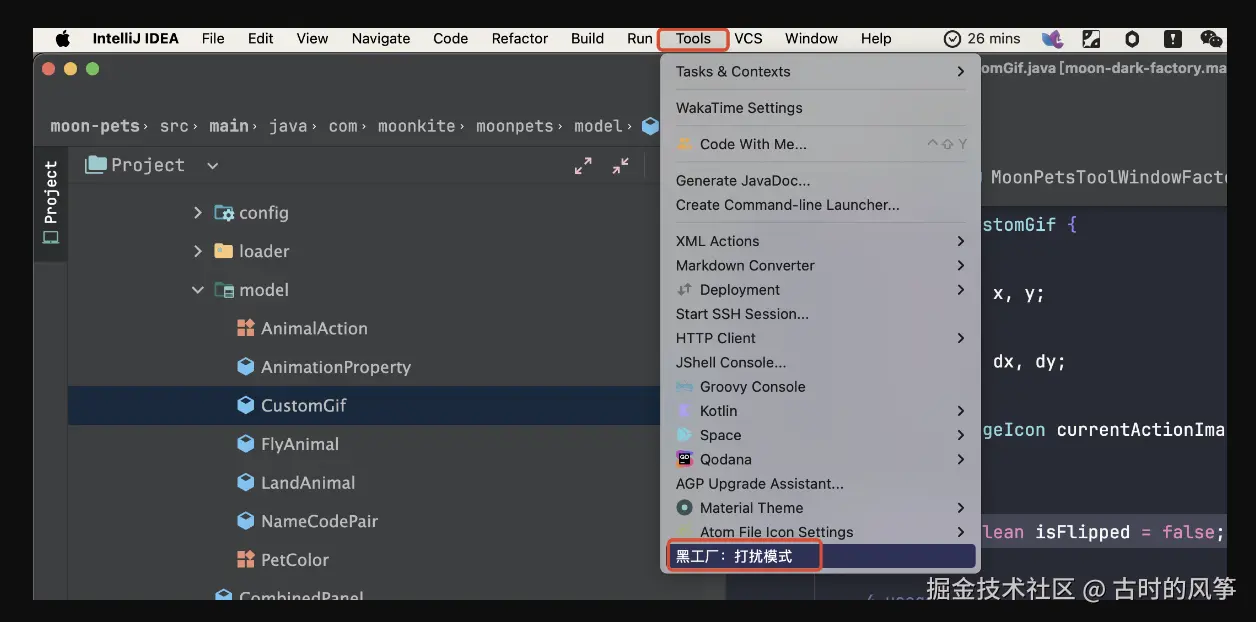Open the Build menu
The width and height of the screenshot is (1256, 622).
587,39
